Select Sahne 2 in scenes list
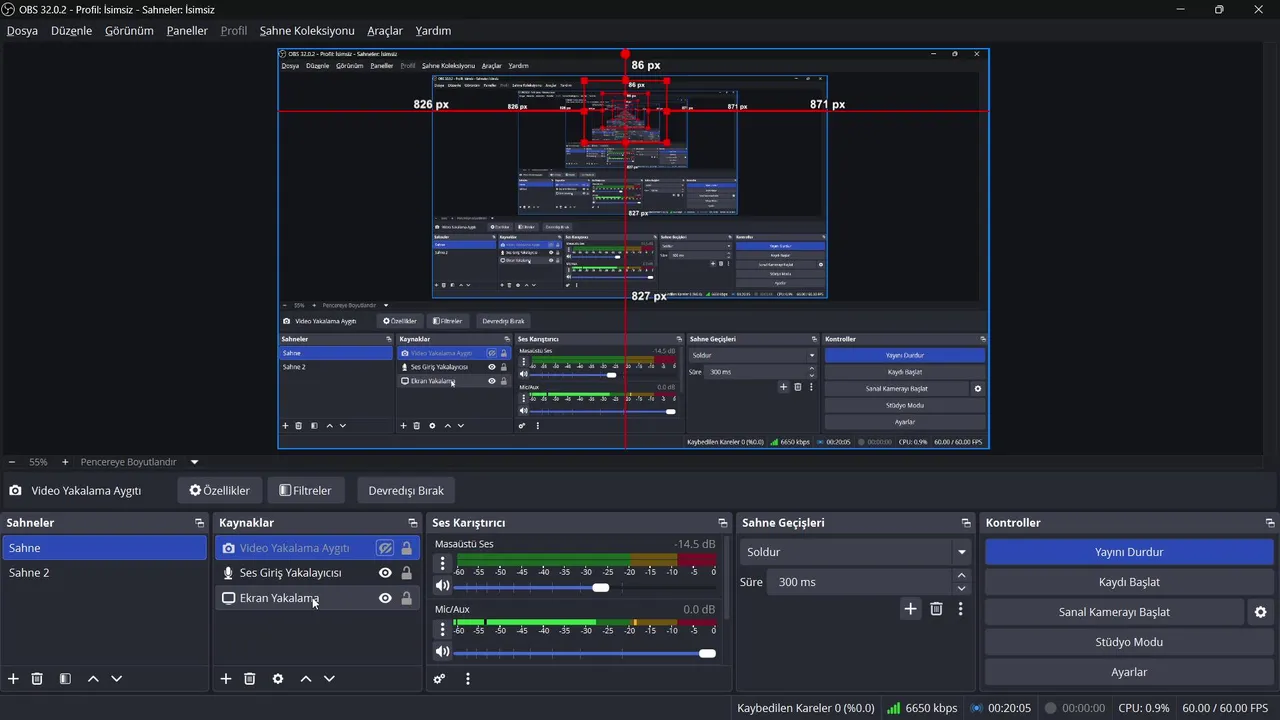1280x720 pixels. (x=104, y=573)
